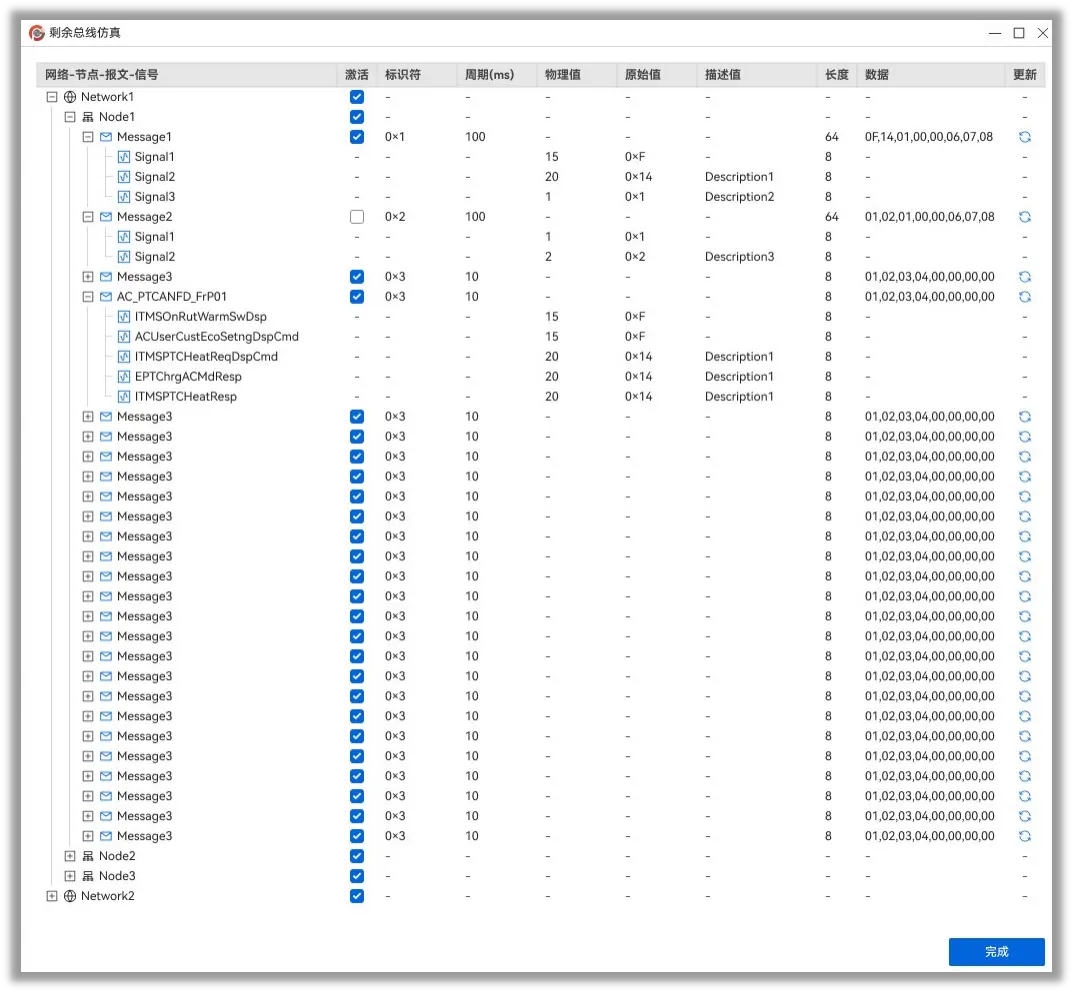The height and width of the screenshot is (993, 1074).
Task: Enable Message2 activation checkbox
Action: coord(357,217)
